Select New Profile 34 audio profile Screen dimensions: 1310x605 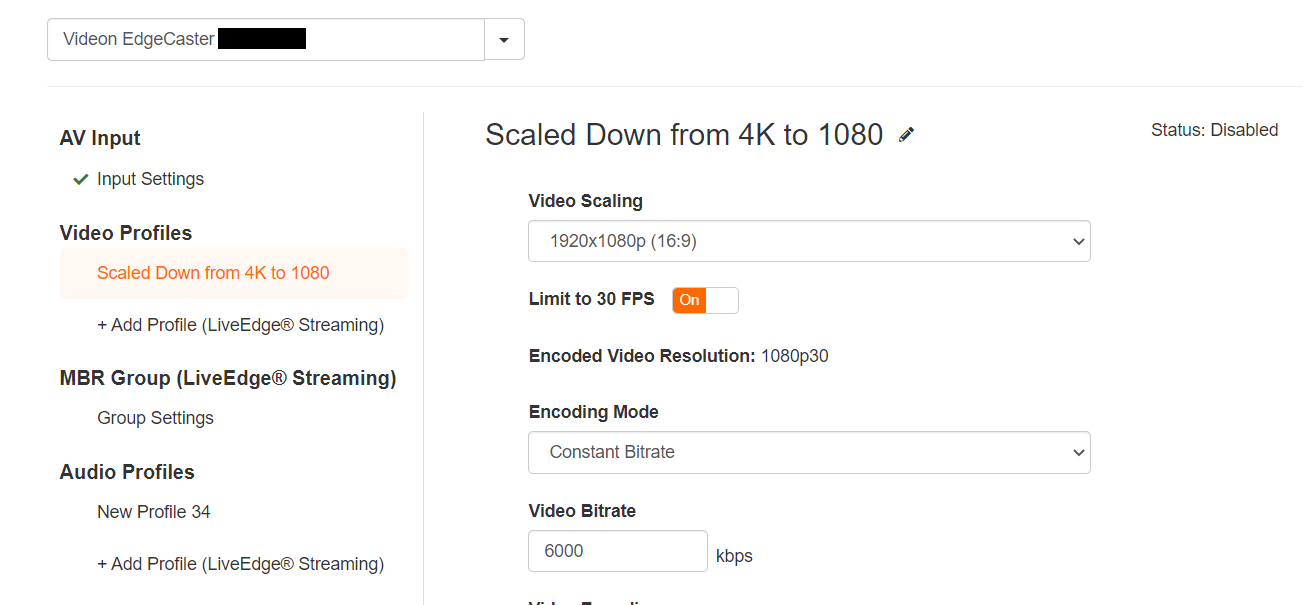154,512
